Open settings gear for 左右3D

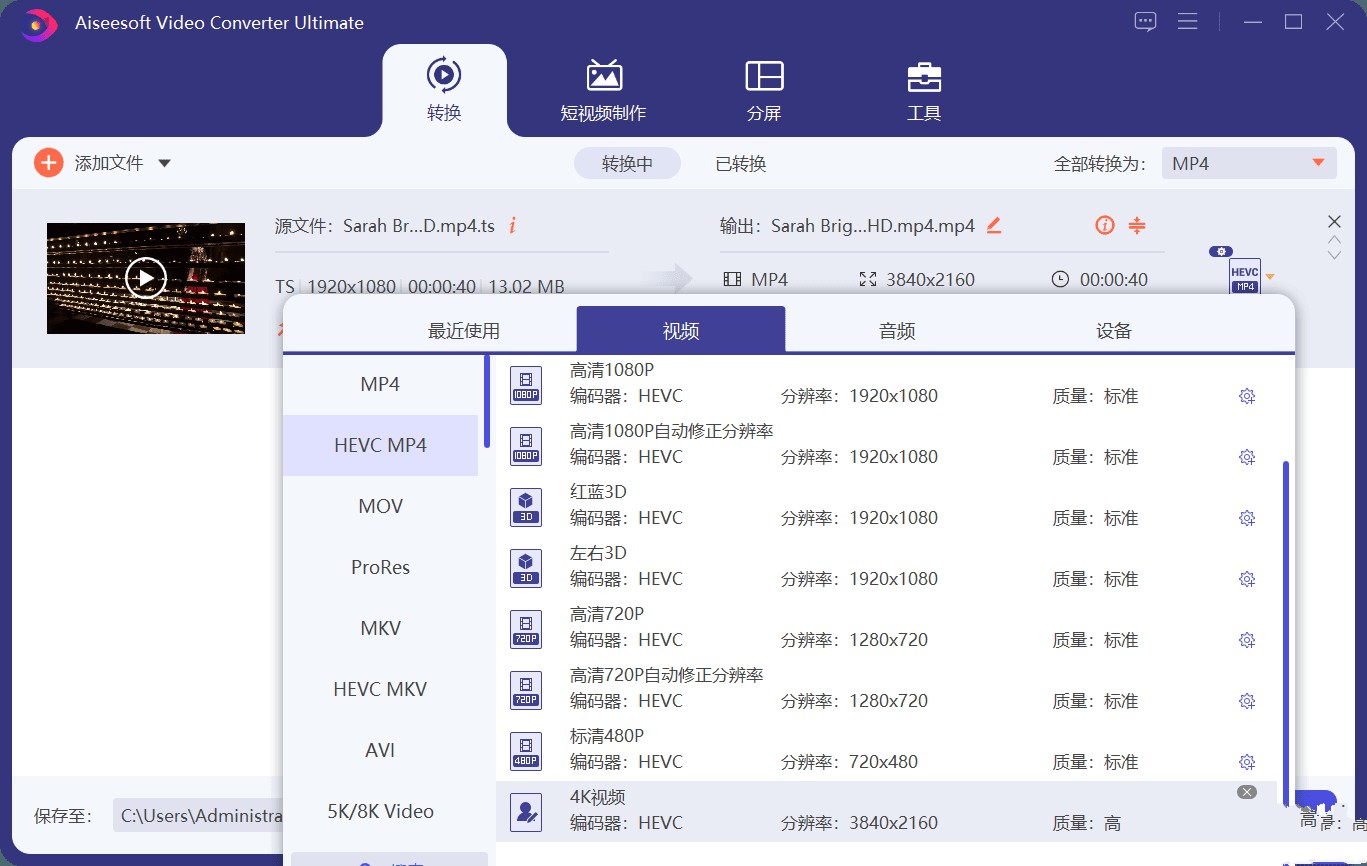pyautogui.click(x=1247, y=579)
